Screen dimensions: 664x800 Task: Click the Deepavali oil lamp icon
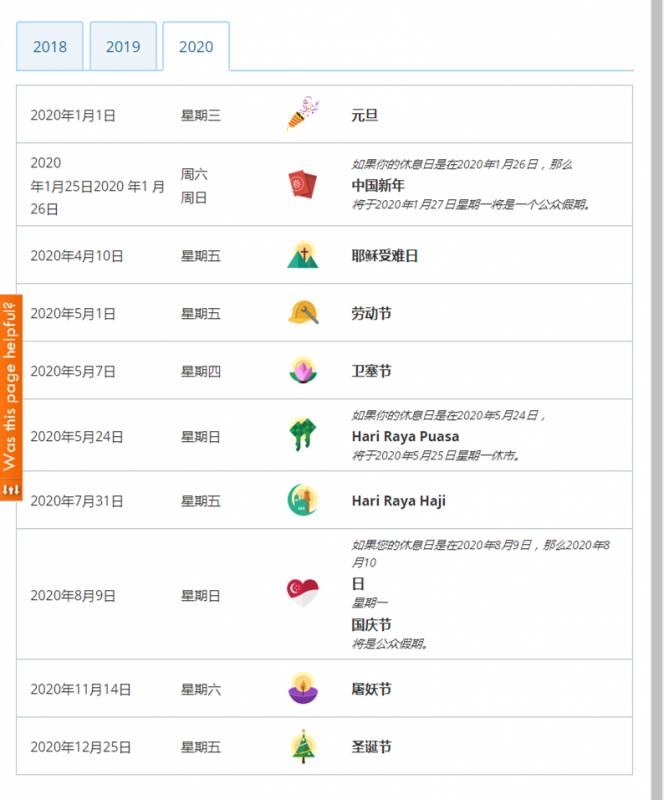[302, 688]
